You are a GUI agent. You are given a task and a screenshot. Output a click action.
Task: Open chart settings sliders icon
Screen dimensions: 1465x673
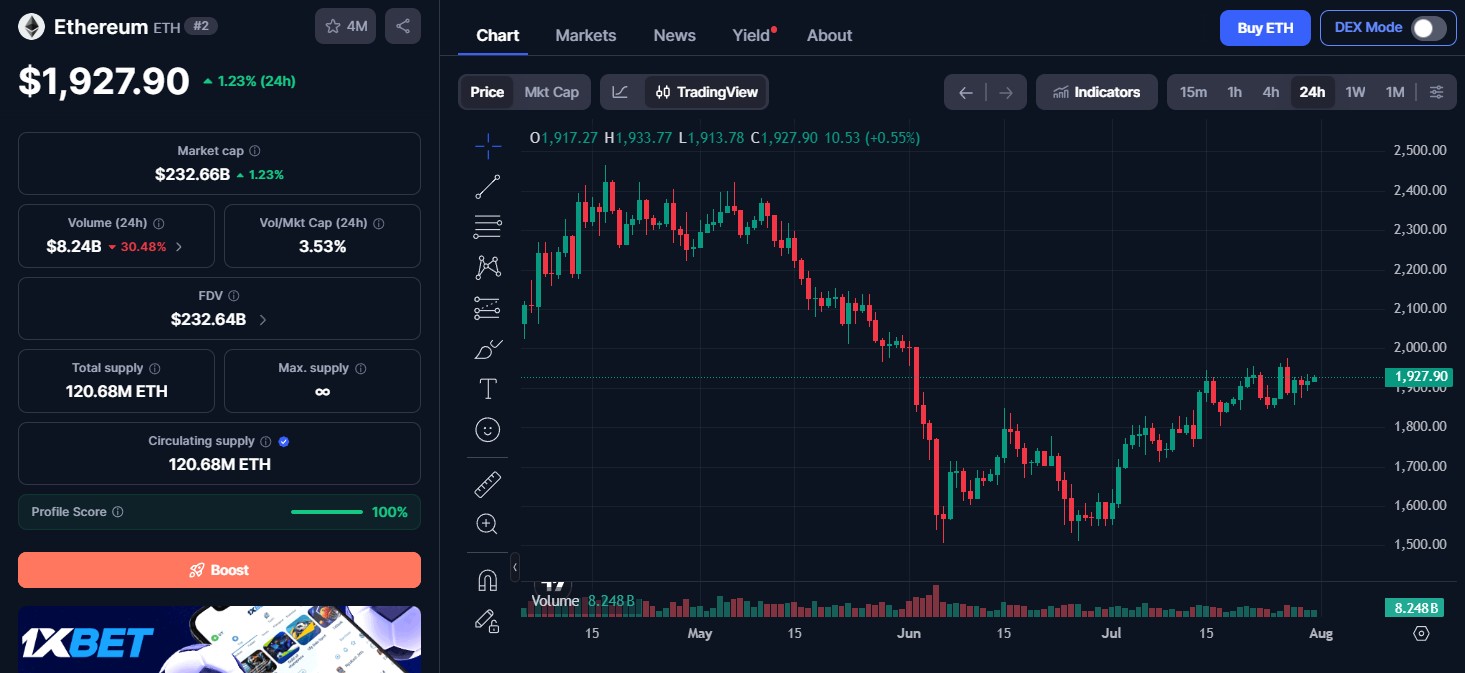(x=1437, y=92)
